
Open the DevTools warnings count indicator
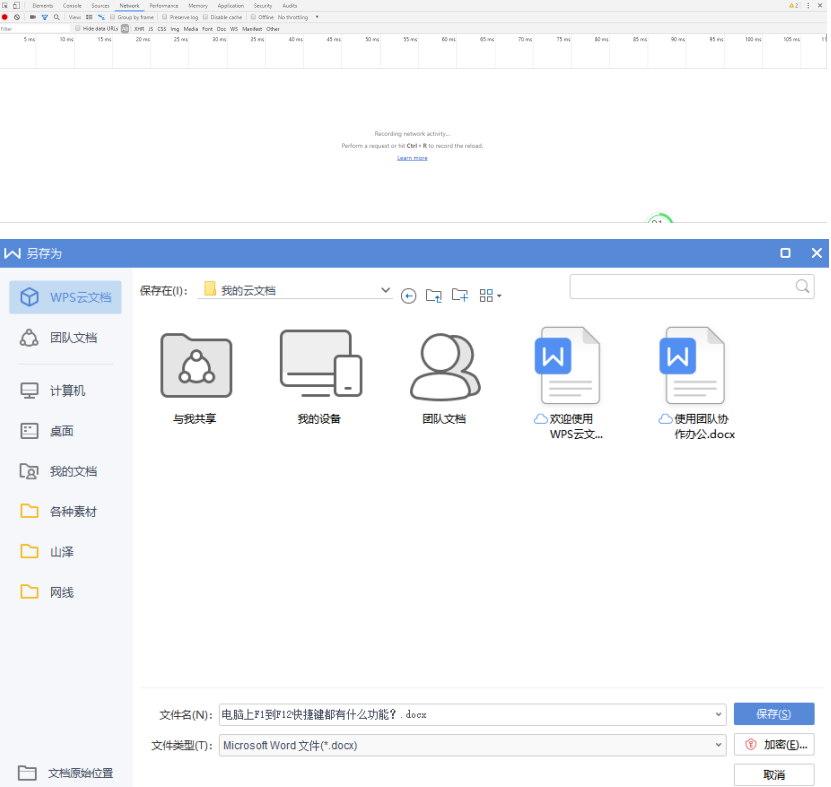793,5
